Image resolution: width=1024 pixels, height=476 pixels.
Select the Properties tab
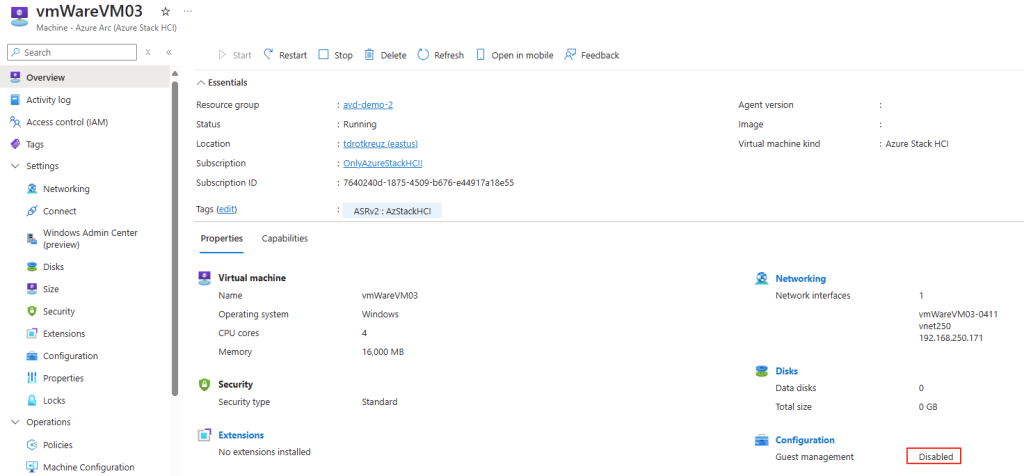221,238
